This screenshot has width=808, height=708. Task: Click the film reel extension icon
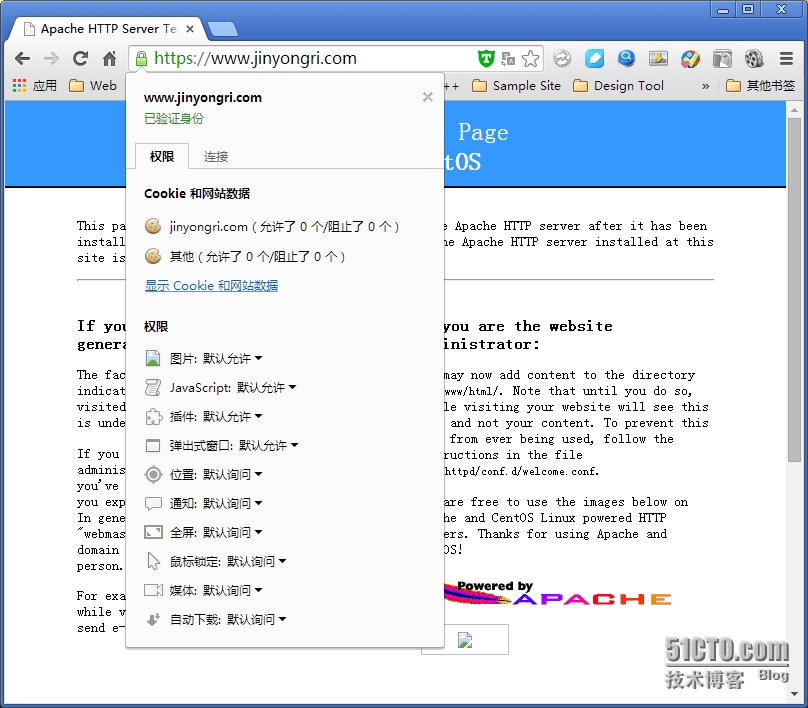coord(754,59)
